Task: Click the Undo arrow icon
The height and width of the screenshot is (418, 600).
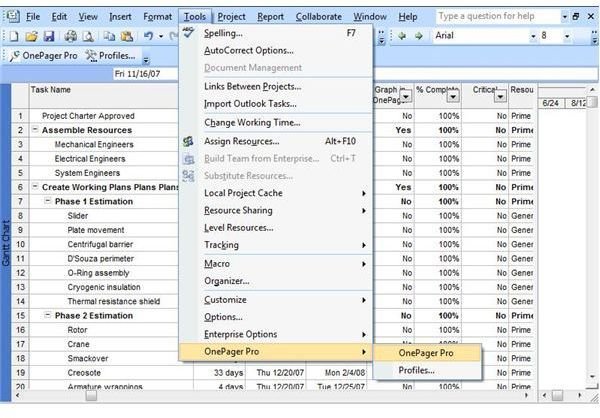Action: tap(148, 36)
